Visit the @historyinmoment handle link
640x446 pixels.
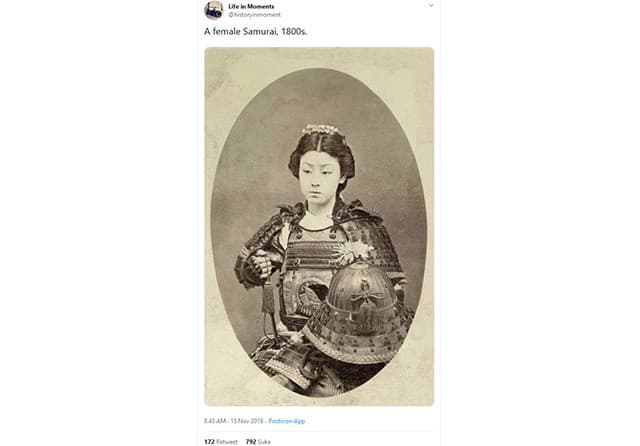point(254,15)
